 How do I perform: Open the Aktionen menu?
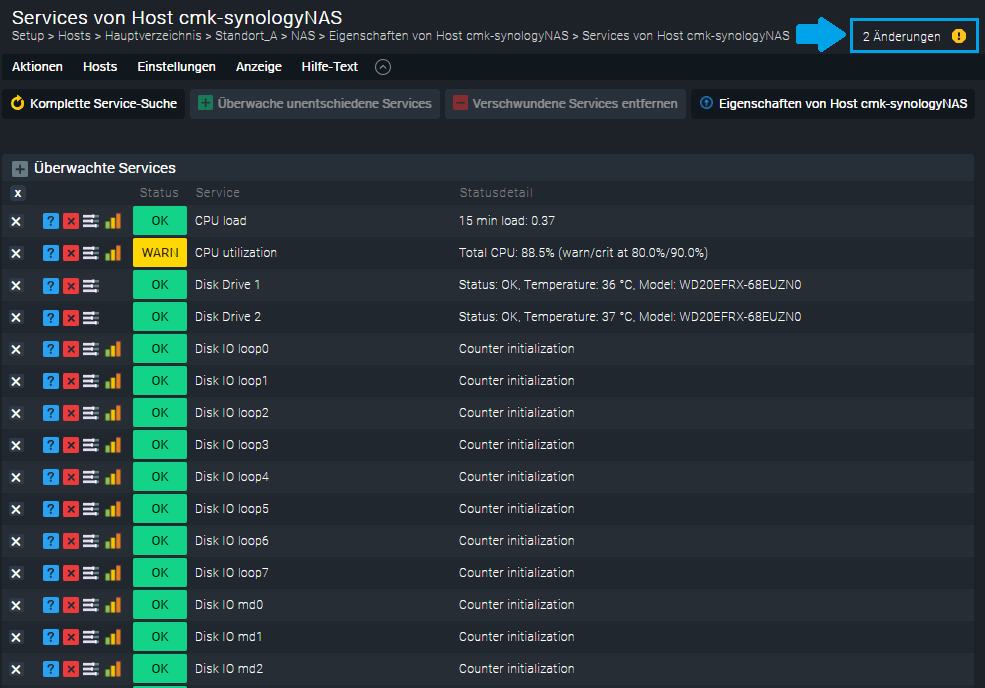tap(37, 67)
